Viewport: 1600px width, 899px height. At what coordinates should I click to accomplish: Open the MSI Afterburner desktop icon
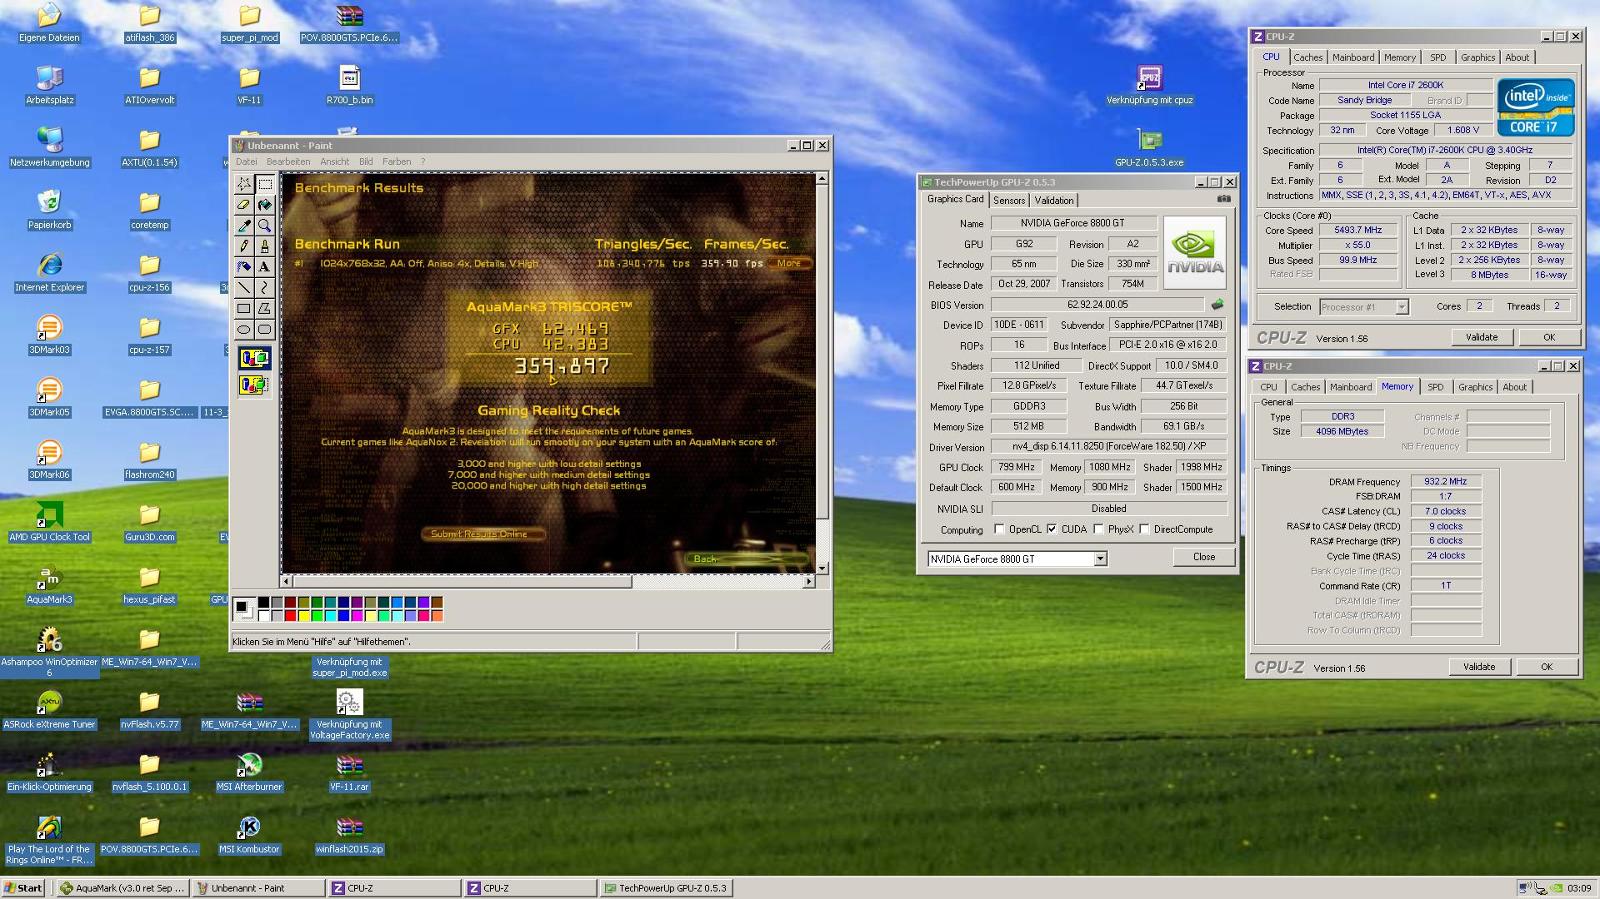pos(249,773)
